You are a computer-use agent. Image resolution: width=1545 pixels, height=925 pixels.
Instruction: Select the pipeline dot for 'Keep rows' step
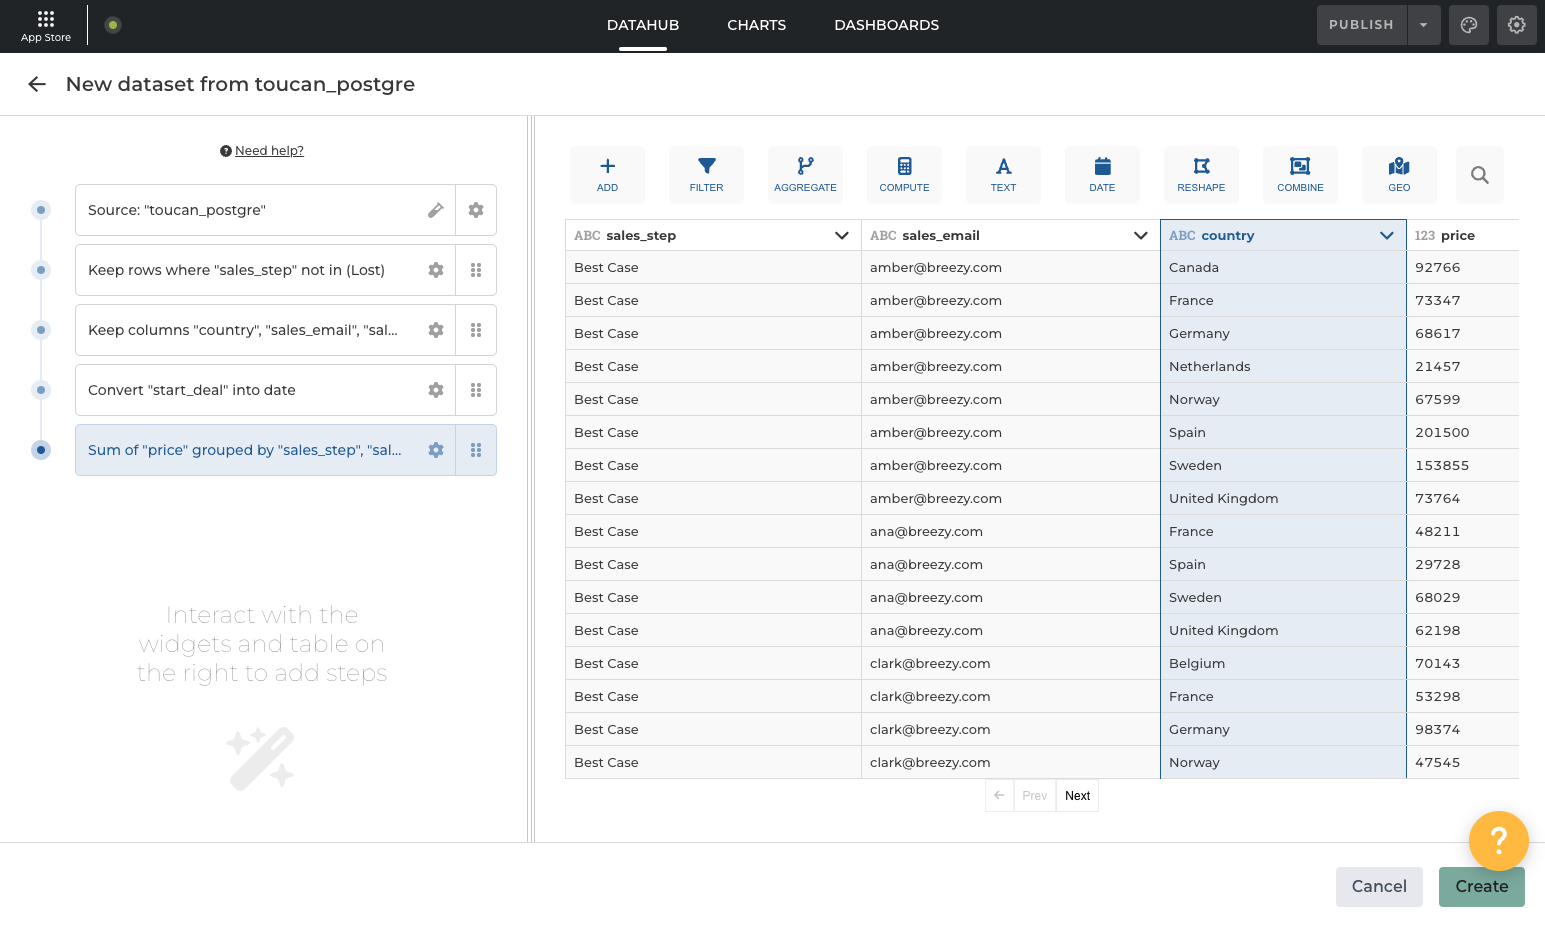coord(41,270)
